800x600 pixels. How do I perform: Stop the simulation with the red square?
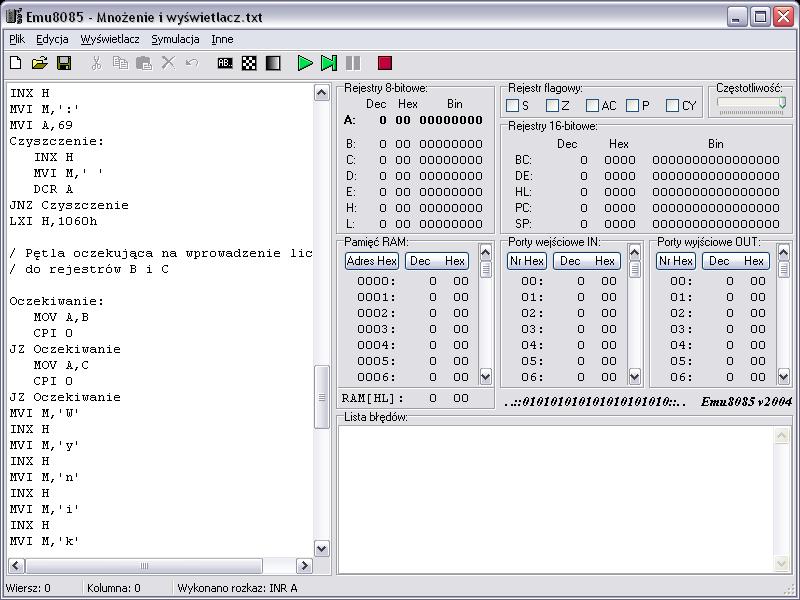click(x=385, y=63)
